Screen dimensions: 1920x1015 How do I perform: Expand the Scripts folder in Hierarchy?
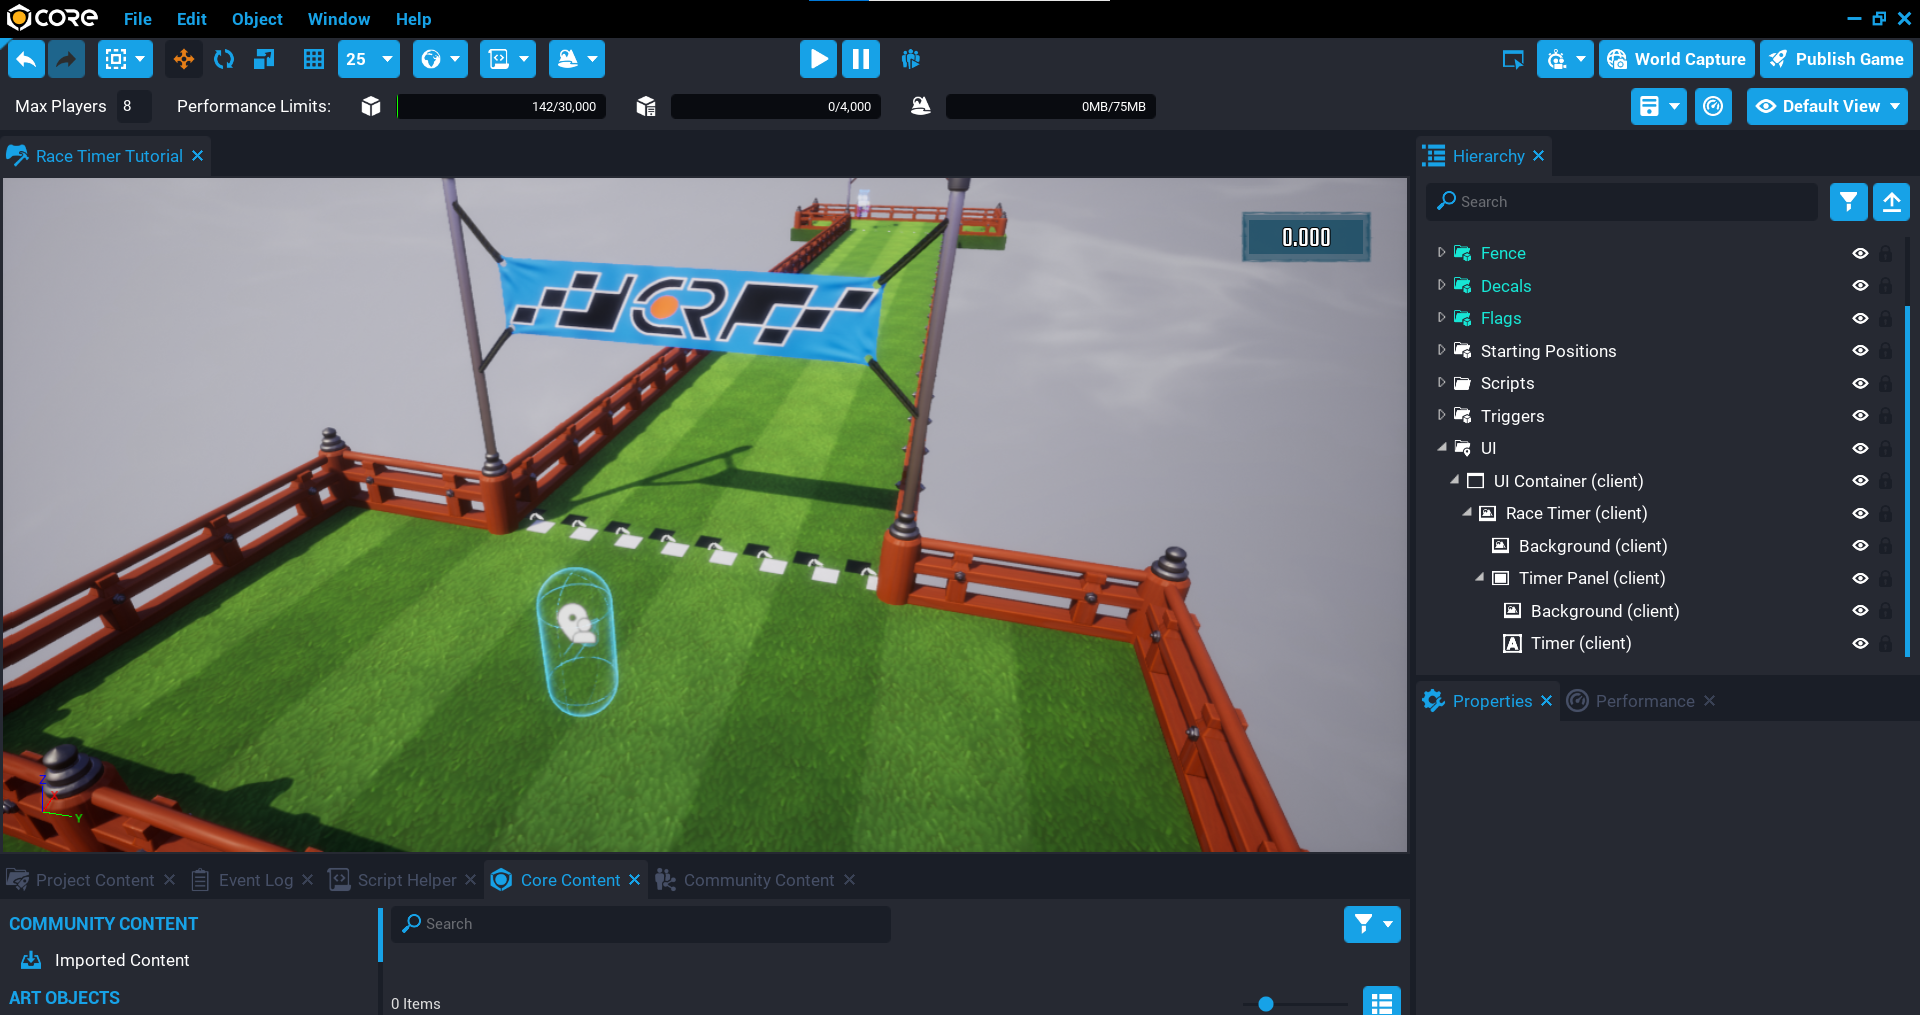(x=1441, y=383)
